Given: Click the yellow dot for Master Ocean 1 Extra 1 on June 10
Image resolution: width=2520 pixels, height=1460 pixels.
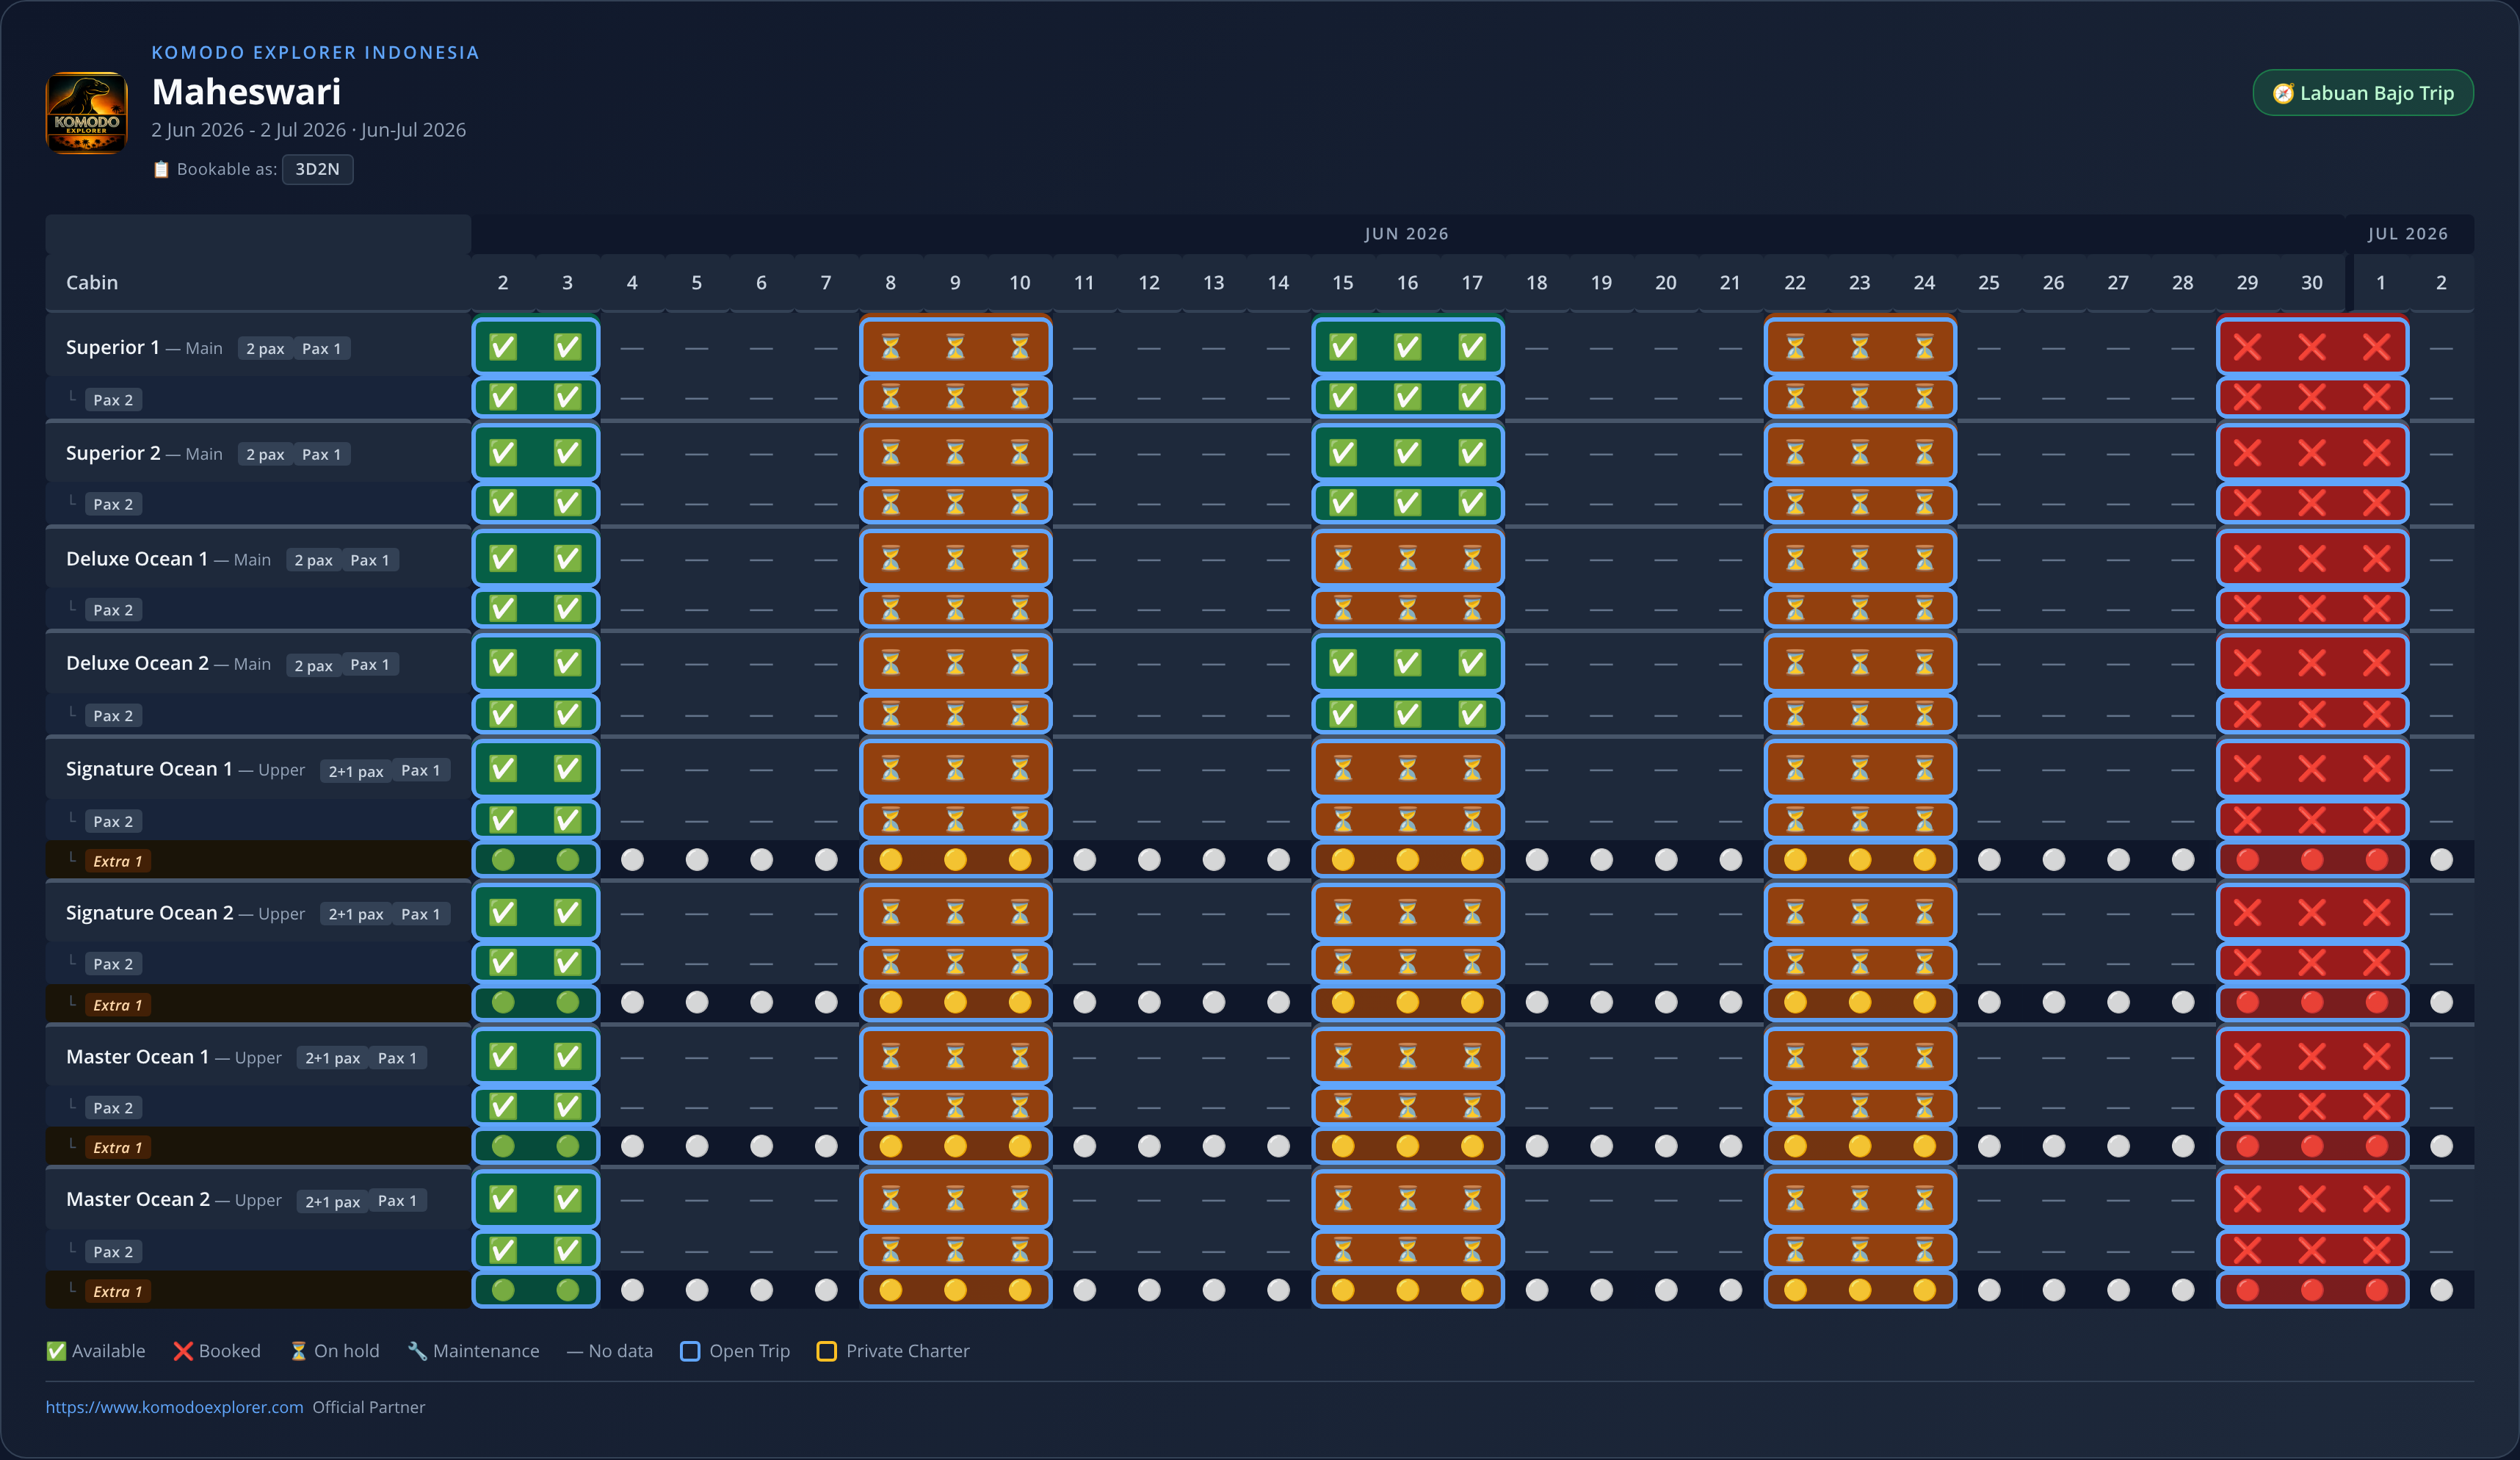Looking at the screenshot, I should (1020, 1146).
